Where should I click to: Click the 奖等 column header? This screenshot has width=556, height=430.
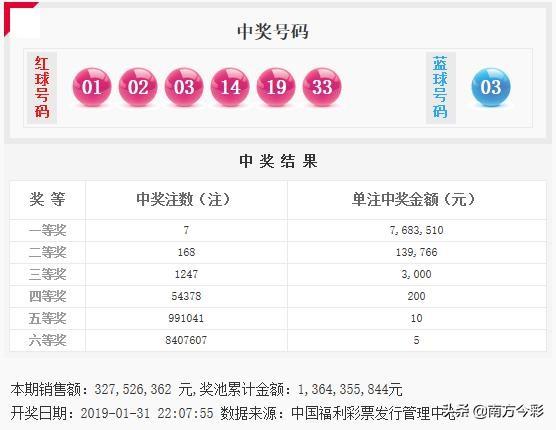point(47,199)
